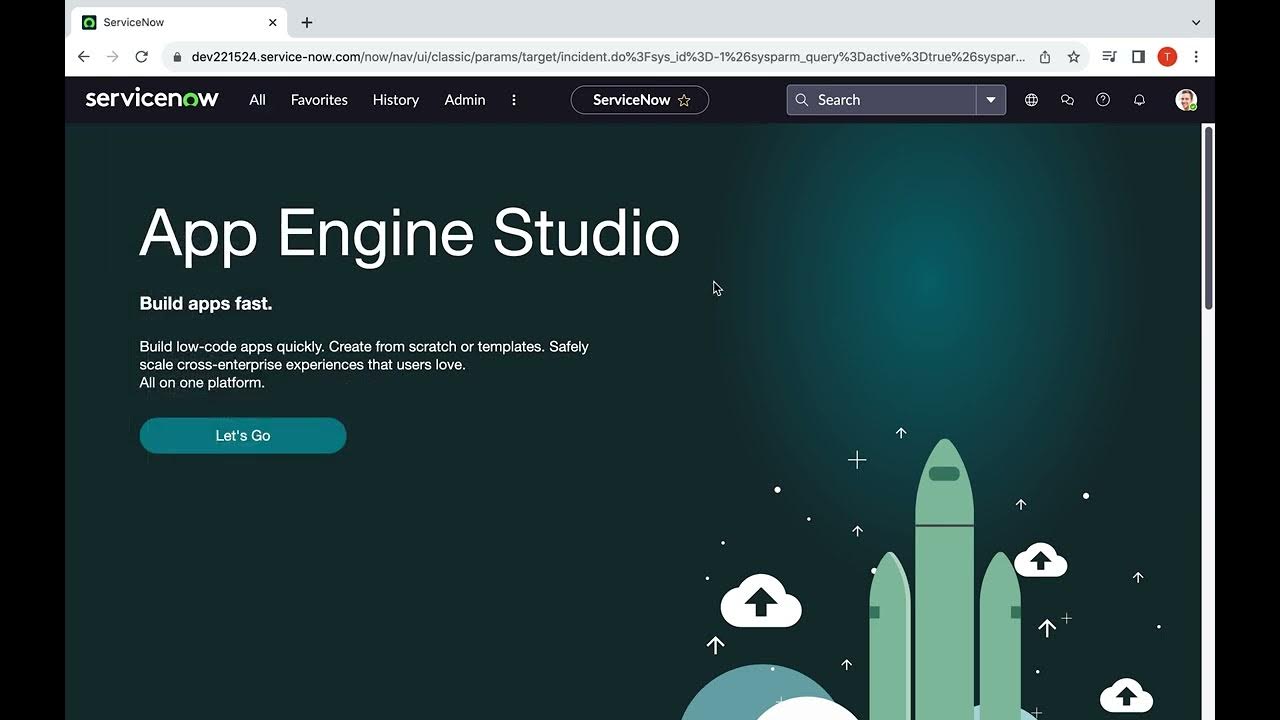Open the Admin menu

[x=465, y=100]
